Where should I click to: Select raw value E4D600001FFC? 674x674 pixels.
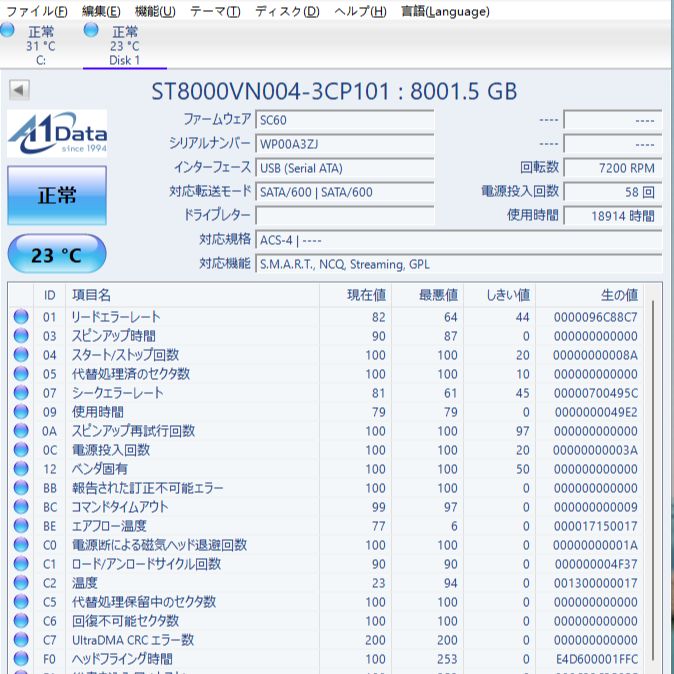[x=597, y=659]
